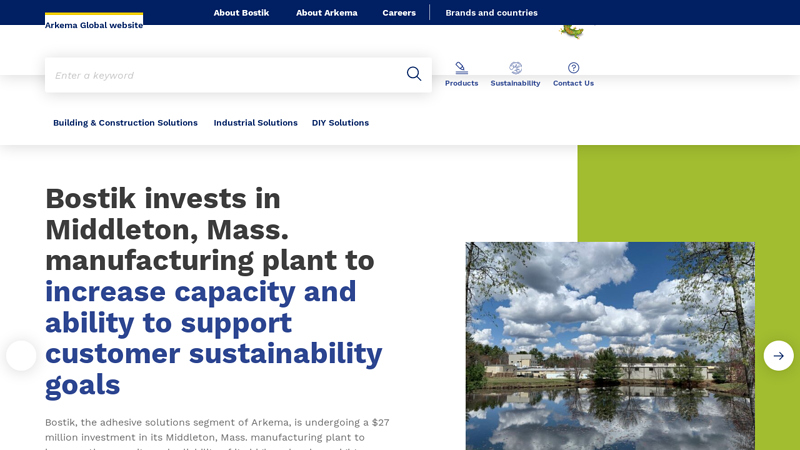Open the Sustainability globe icon
This screenshot has height=450, width=800.
coord(515,68)
